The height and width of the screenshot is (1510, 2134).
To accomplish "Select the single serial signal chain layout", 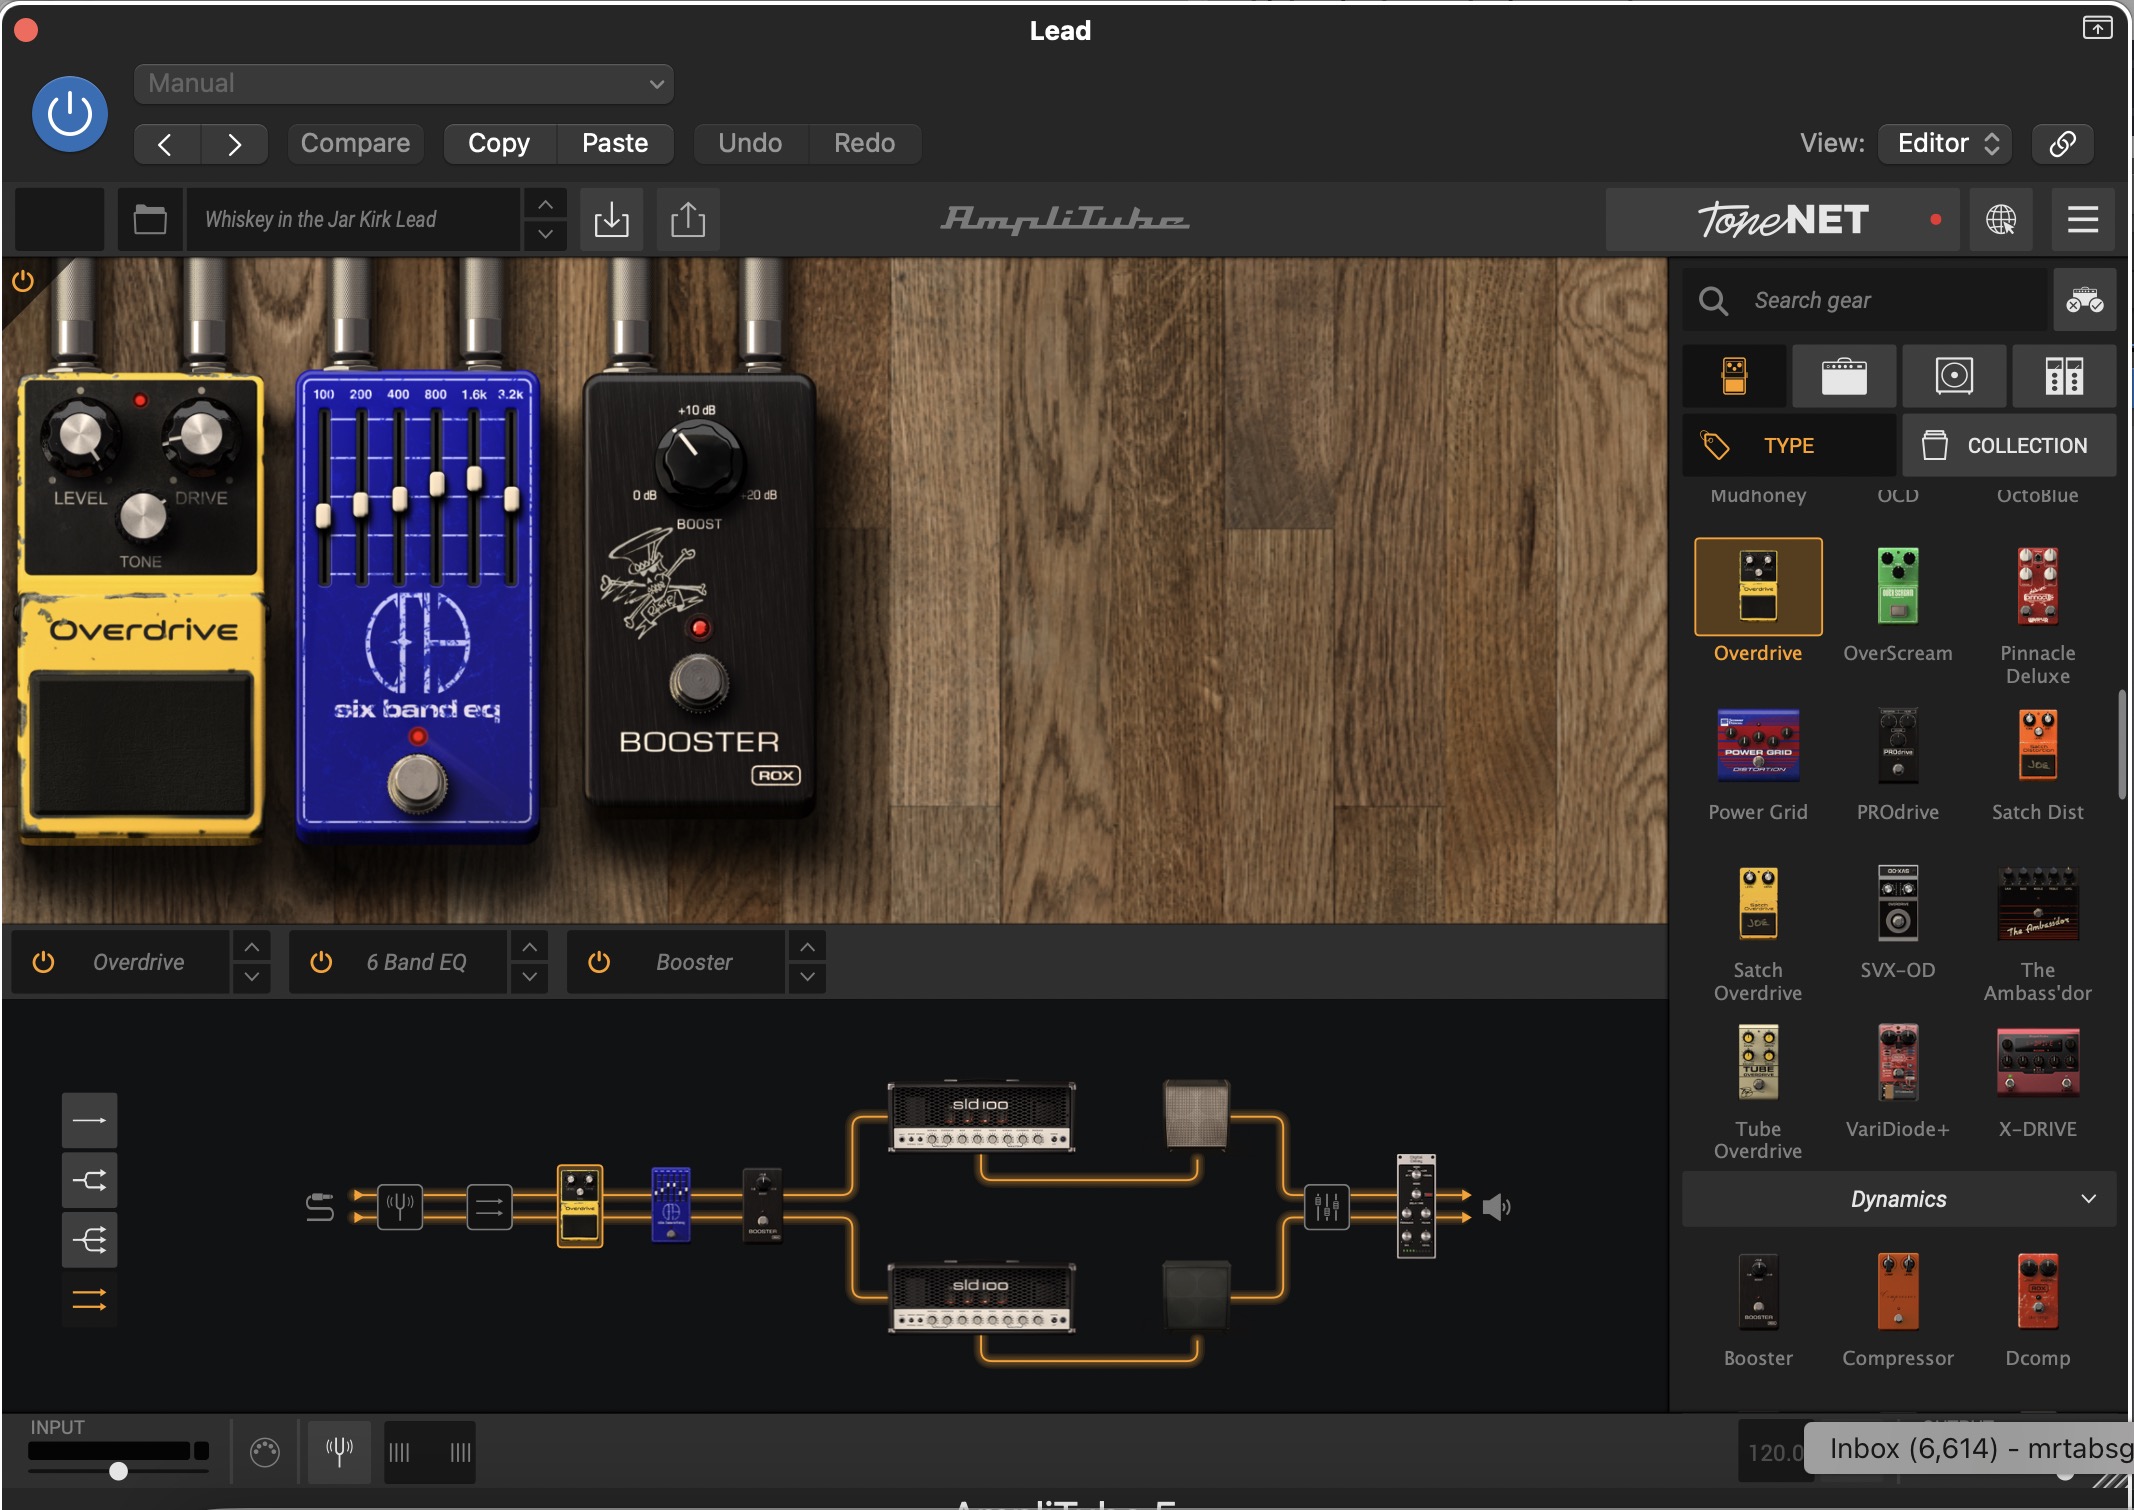I will [90, 1120].
